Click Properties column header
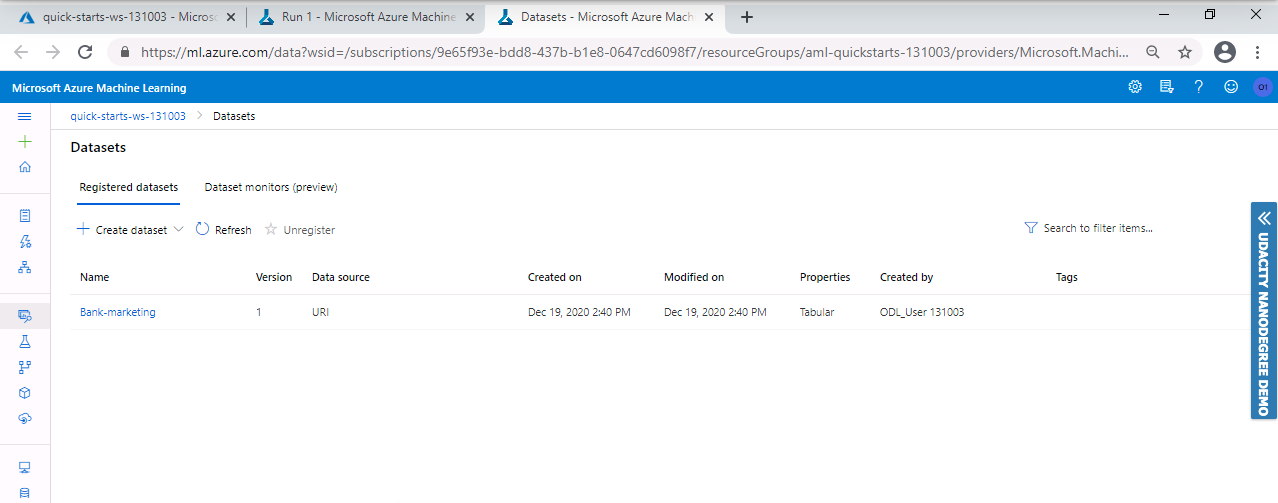Image resolution: width=1278 pixels, height=503 pixels. point(825,277)
